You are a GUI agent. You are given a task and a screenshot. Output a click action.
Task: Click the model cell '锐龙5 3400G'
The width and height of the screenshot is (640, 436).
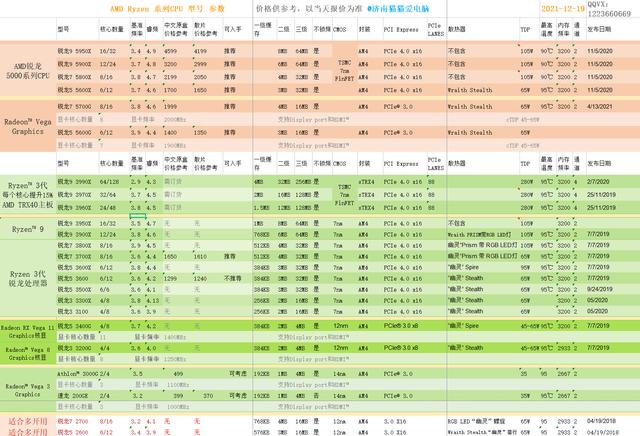74,327
